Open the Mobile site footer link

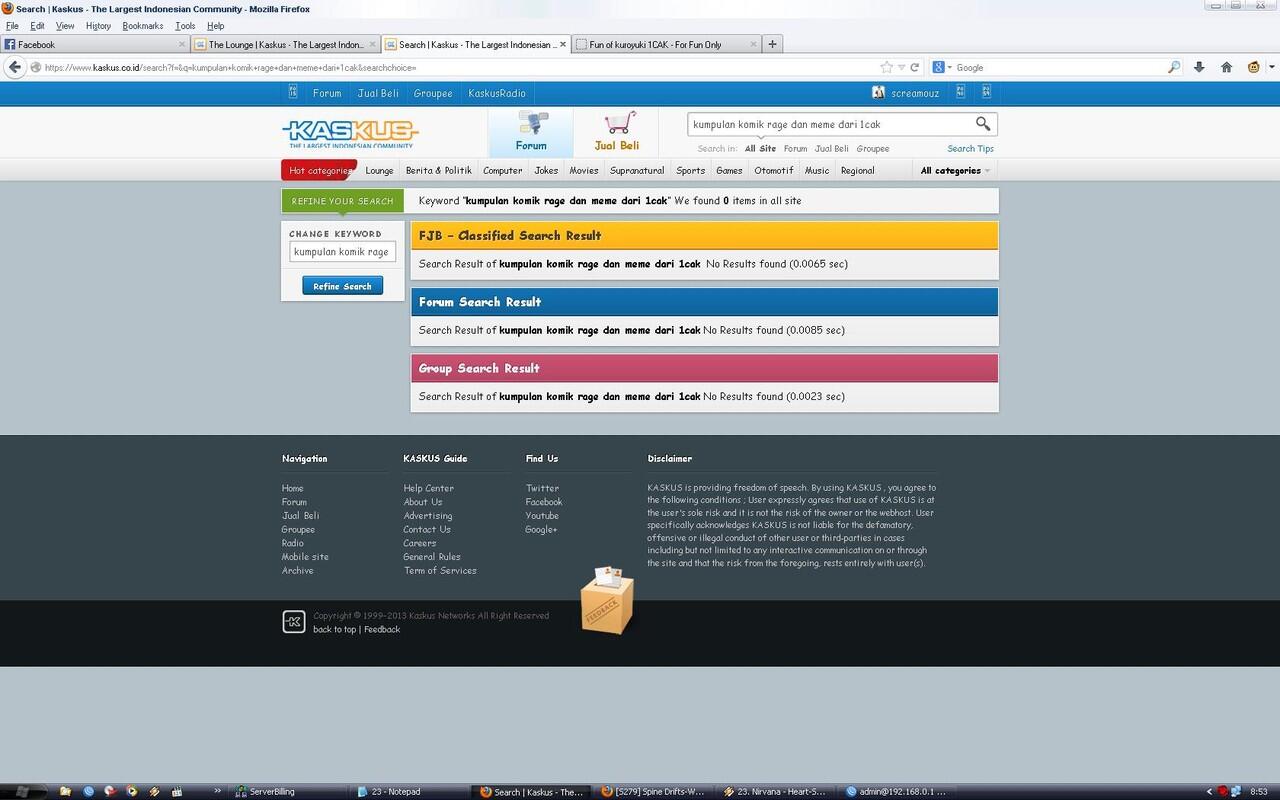[x=305, y=556]
